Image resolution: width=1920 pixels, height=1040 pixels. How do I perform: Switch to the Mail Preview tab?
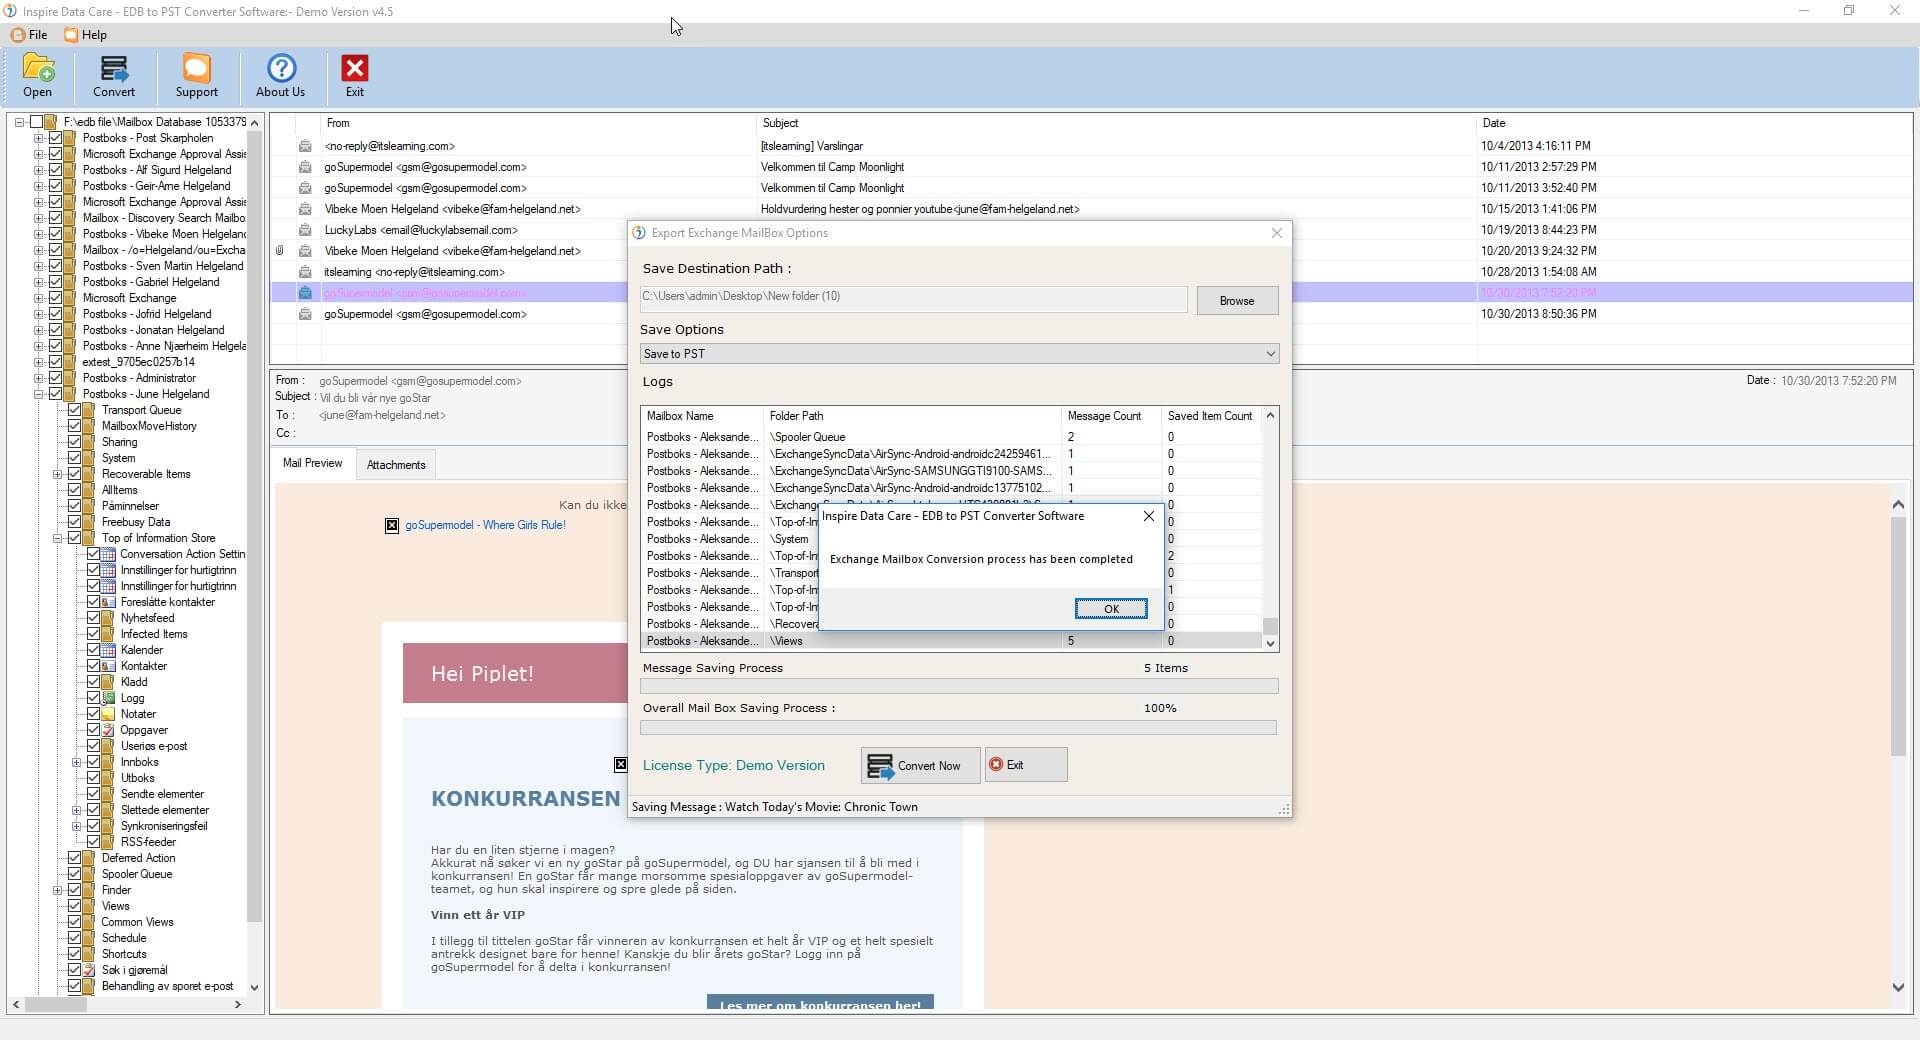[312, 463]
